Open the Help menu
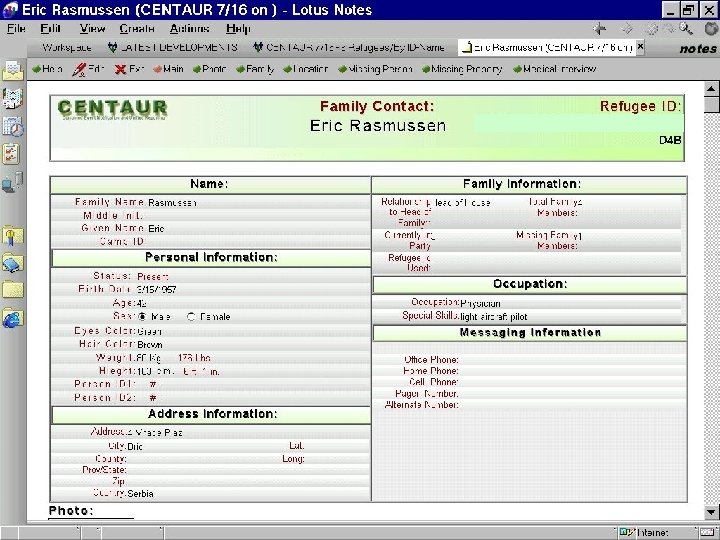This screenshot has width=720, height=540. [x=238, y=29]
